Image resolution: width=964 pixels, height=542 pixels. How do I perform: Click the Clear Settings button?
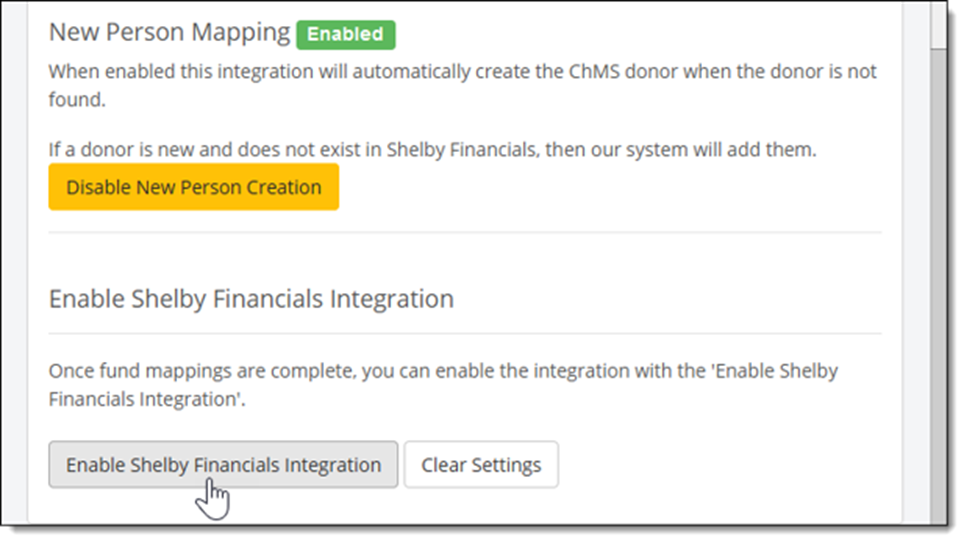[x=481, y=465]
